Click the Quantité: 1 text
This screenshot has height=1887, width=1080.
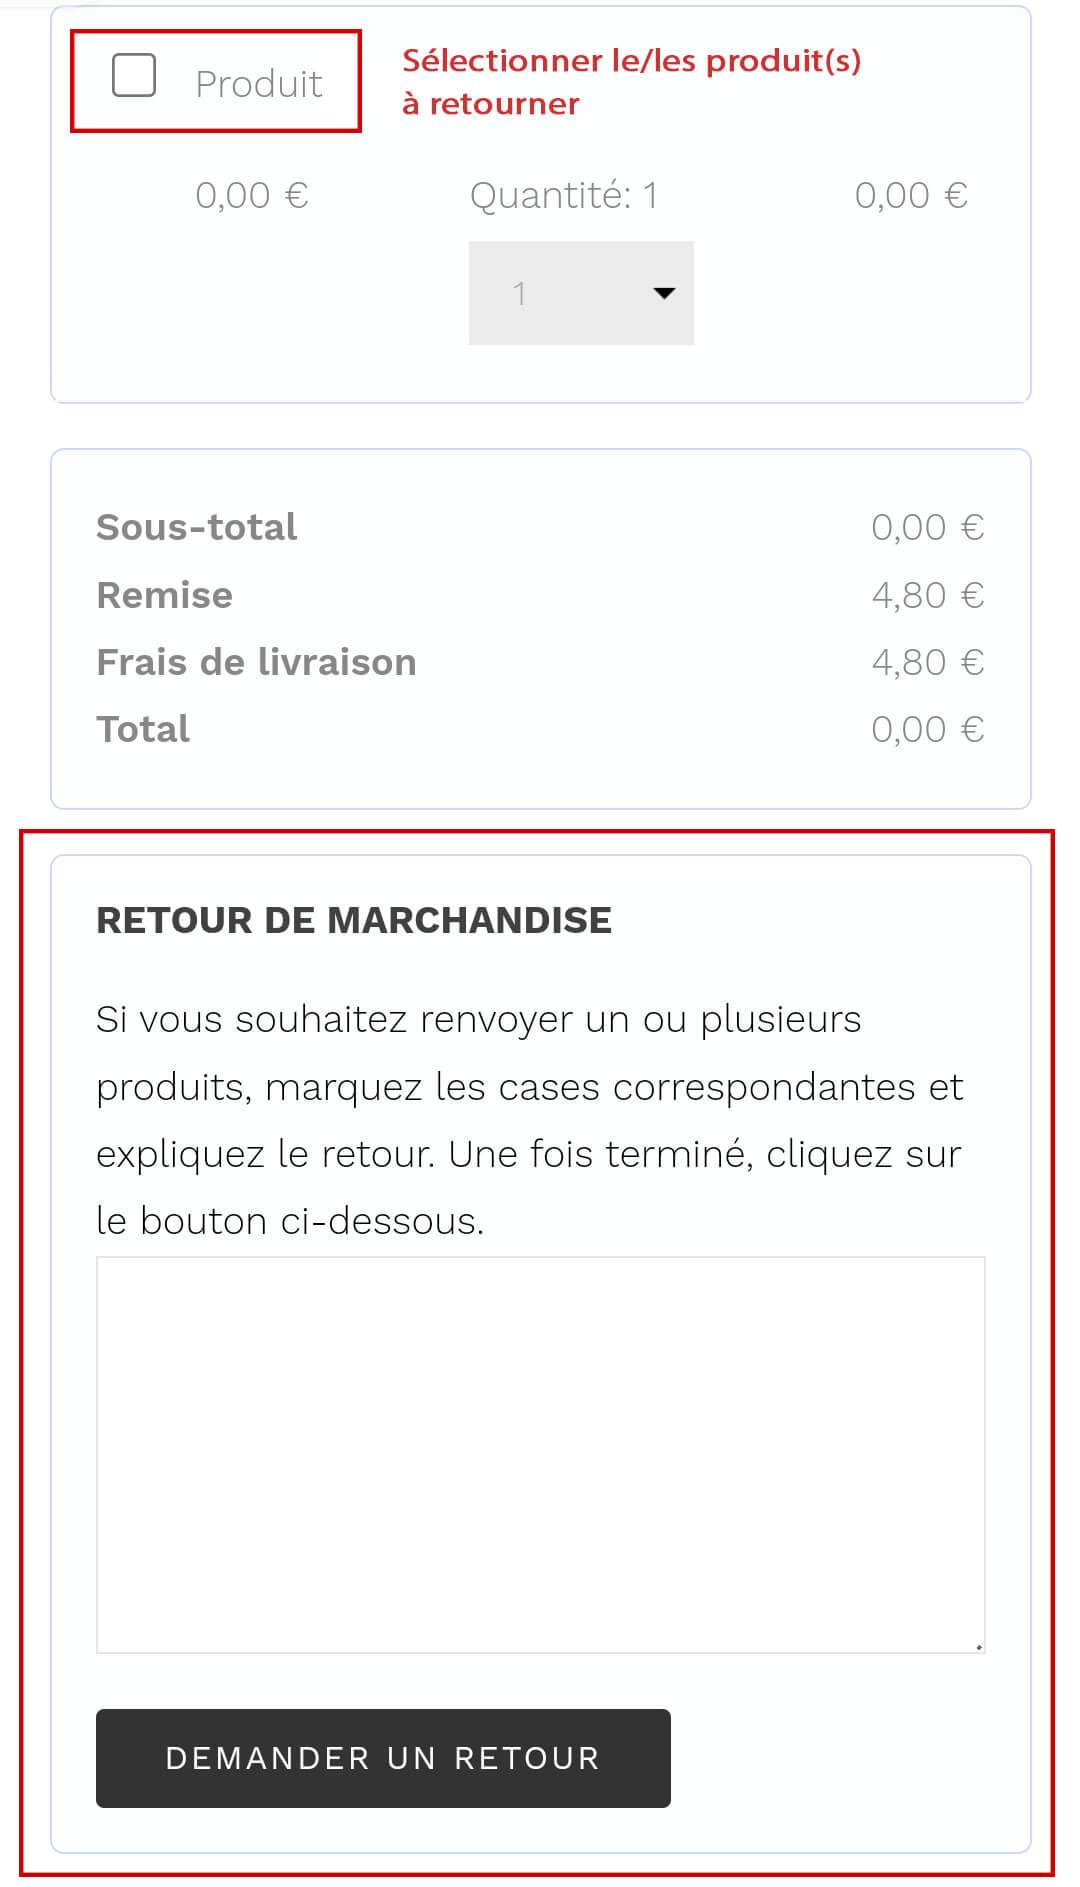[x=564, y=195]
